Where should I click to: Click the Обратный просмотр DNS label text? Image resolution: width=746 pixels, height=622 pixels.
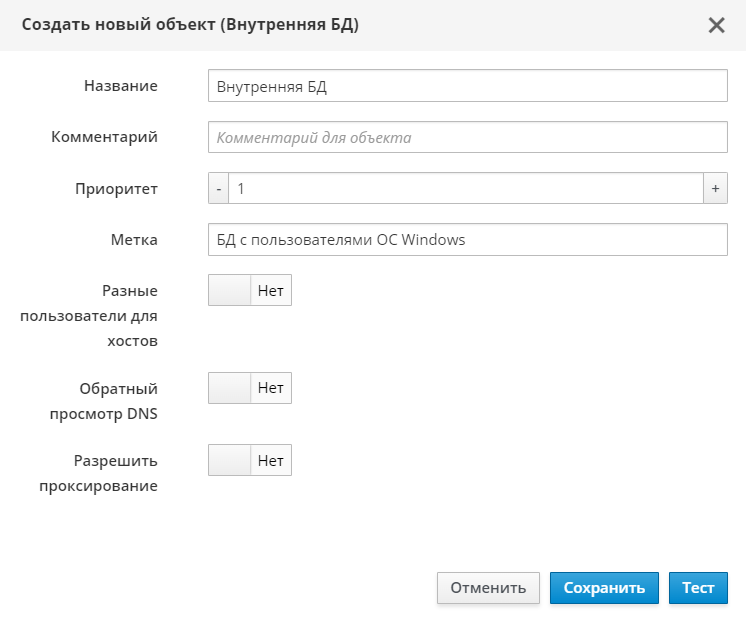[118, 399]
